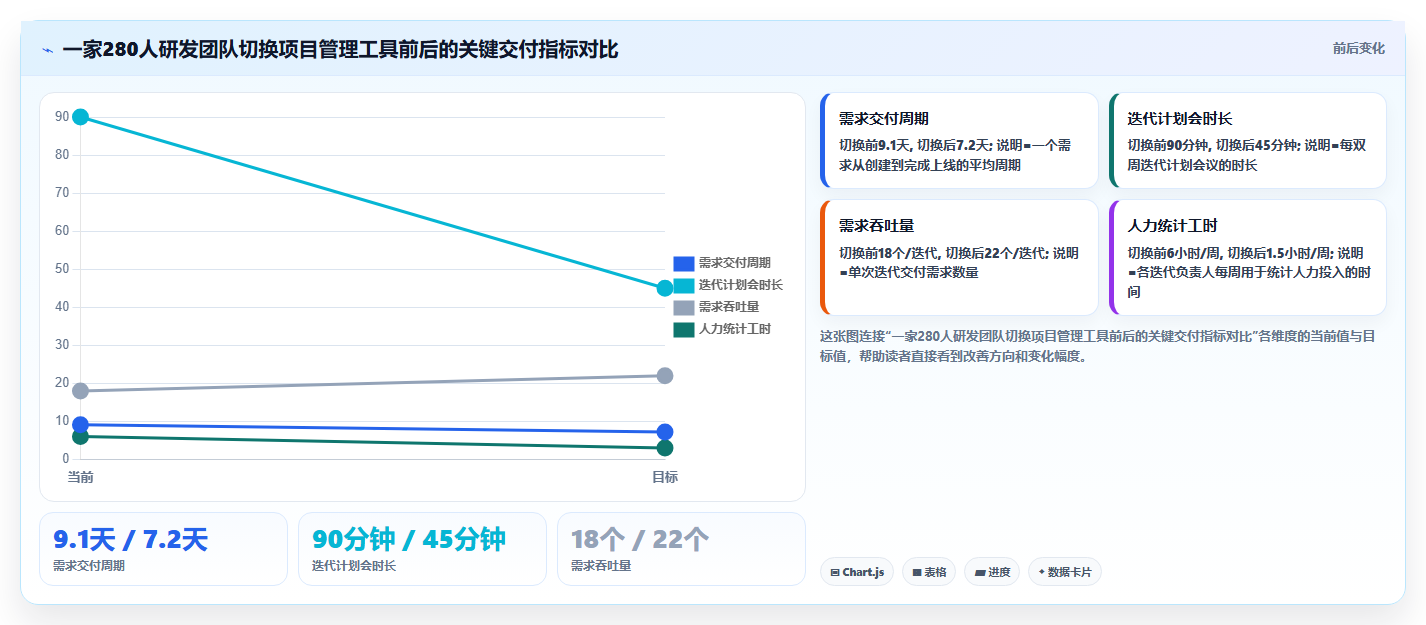Click the 18个 / 22个 stat value

pos(640,540)
